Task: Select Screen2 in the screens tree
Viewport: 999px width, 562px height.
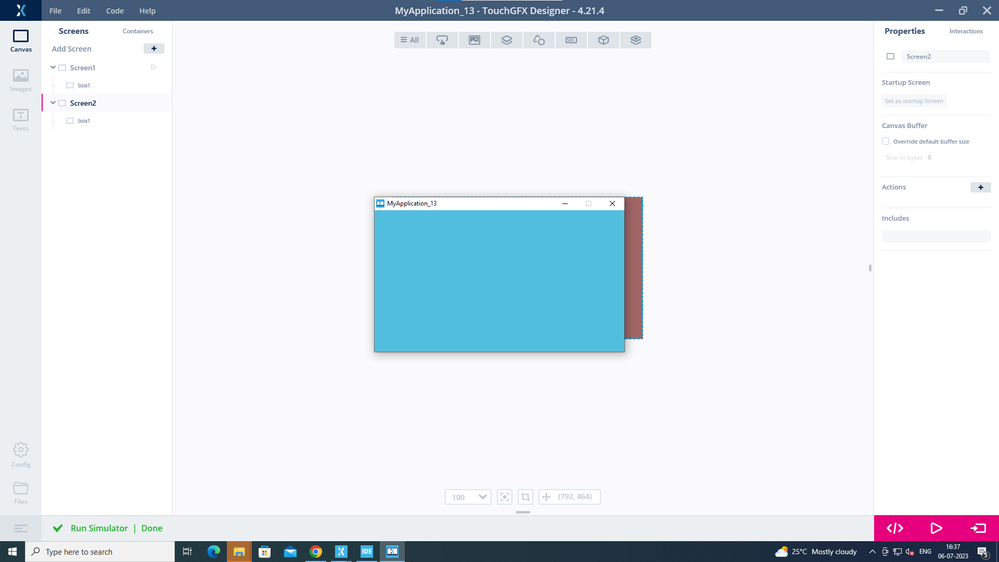Action: [83, 103]
